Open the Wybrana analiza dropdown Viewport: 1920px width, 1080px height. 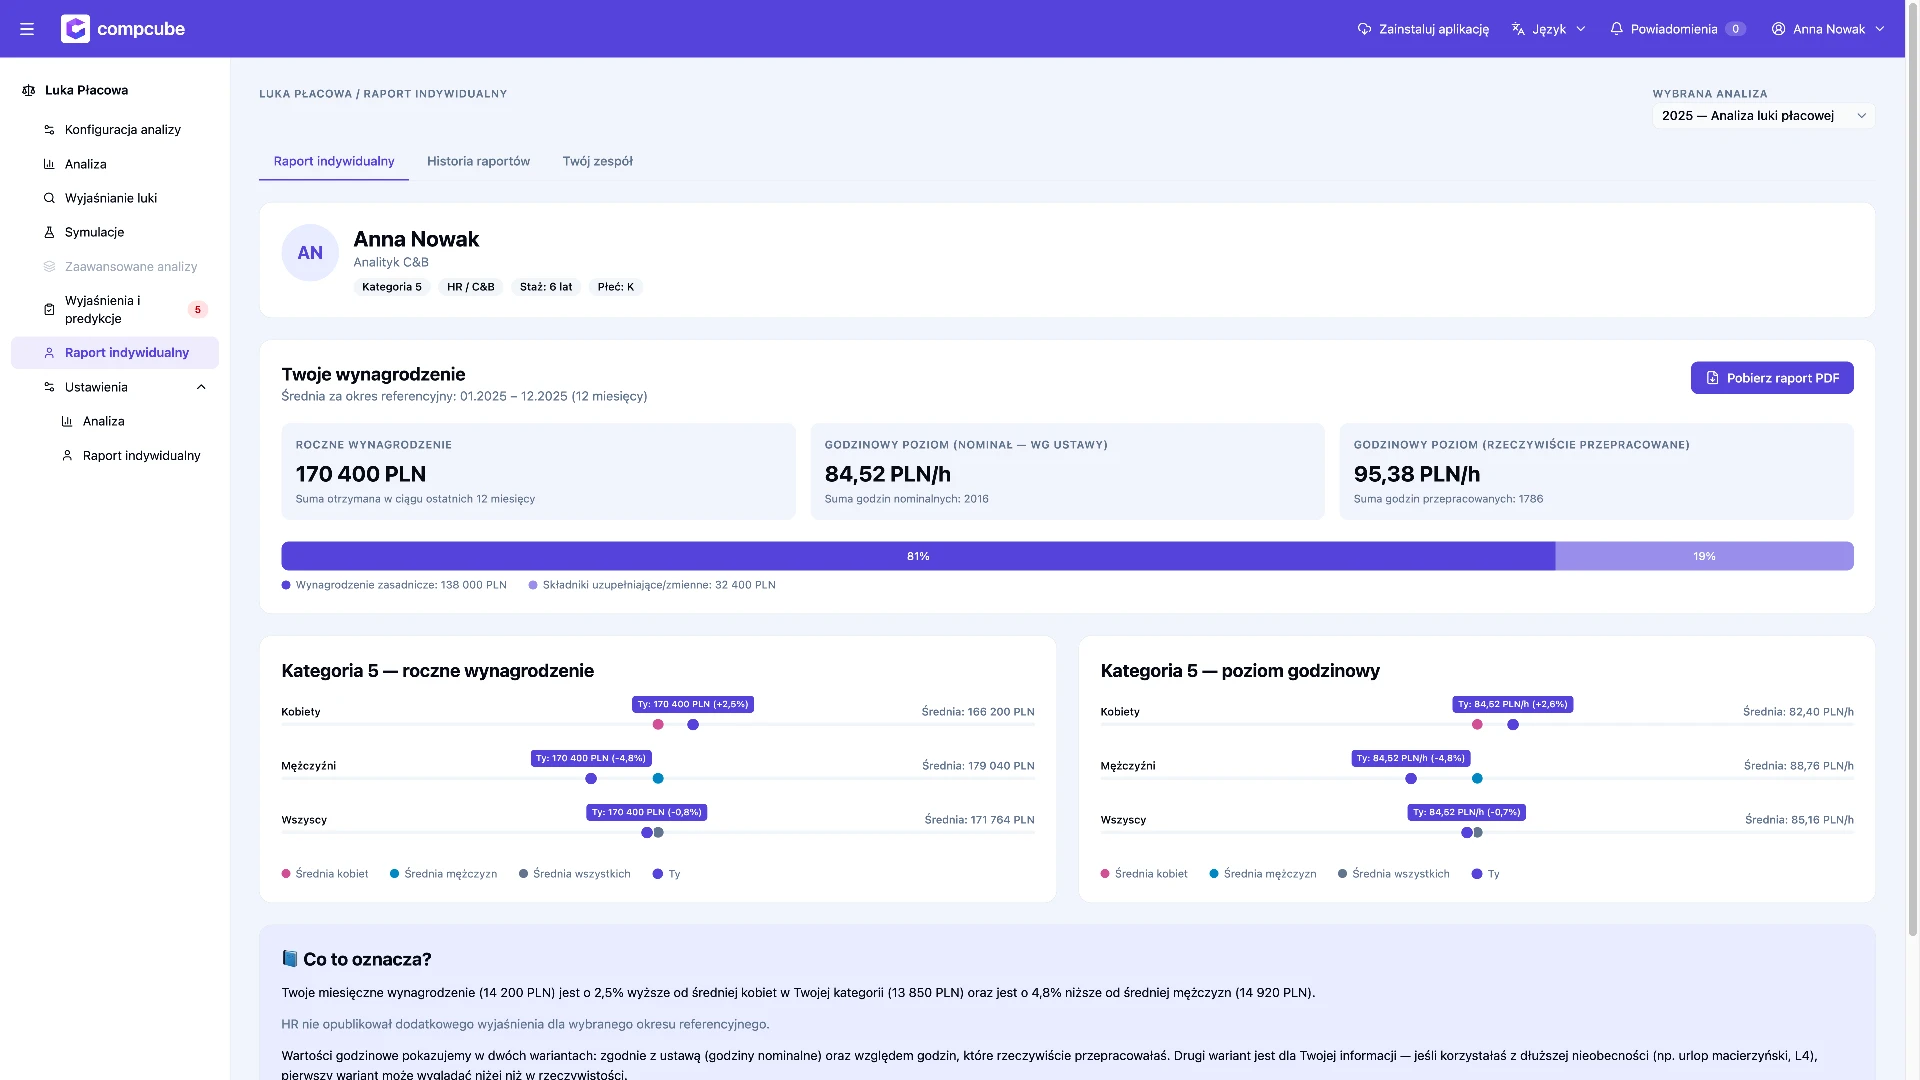pyautogui.click(x=1763, y=116)
